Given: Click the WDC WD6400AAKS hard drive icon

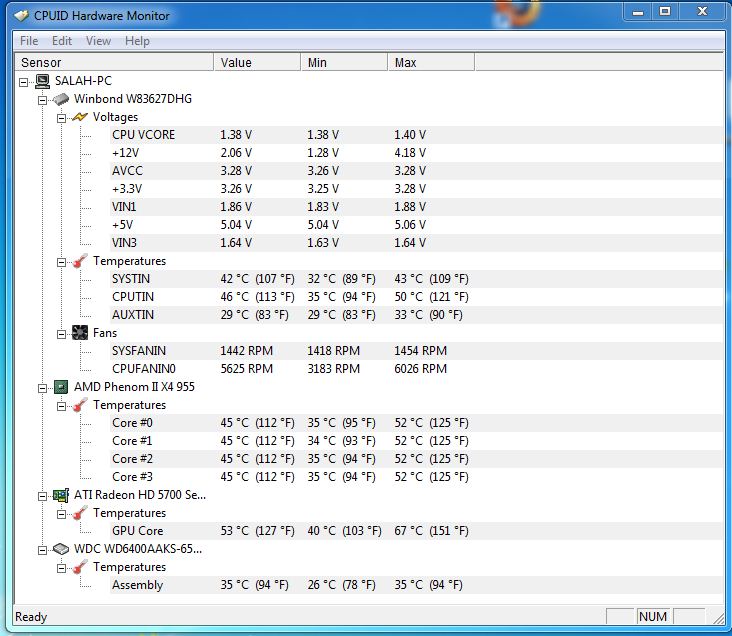Looking at the screenshot, I should 61,549.
